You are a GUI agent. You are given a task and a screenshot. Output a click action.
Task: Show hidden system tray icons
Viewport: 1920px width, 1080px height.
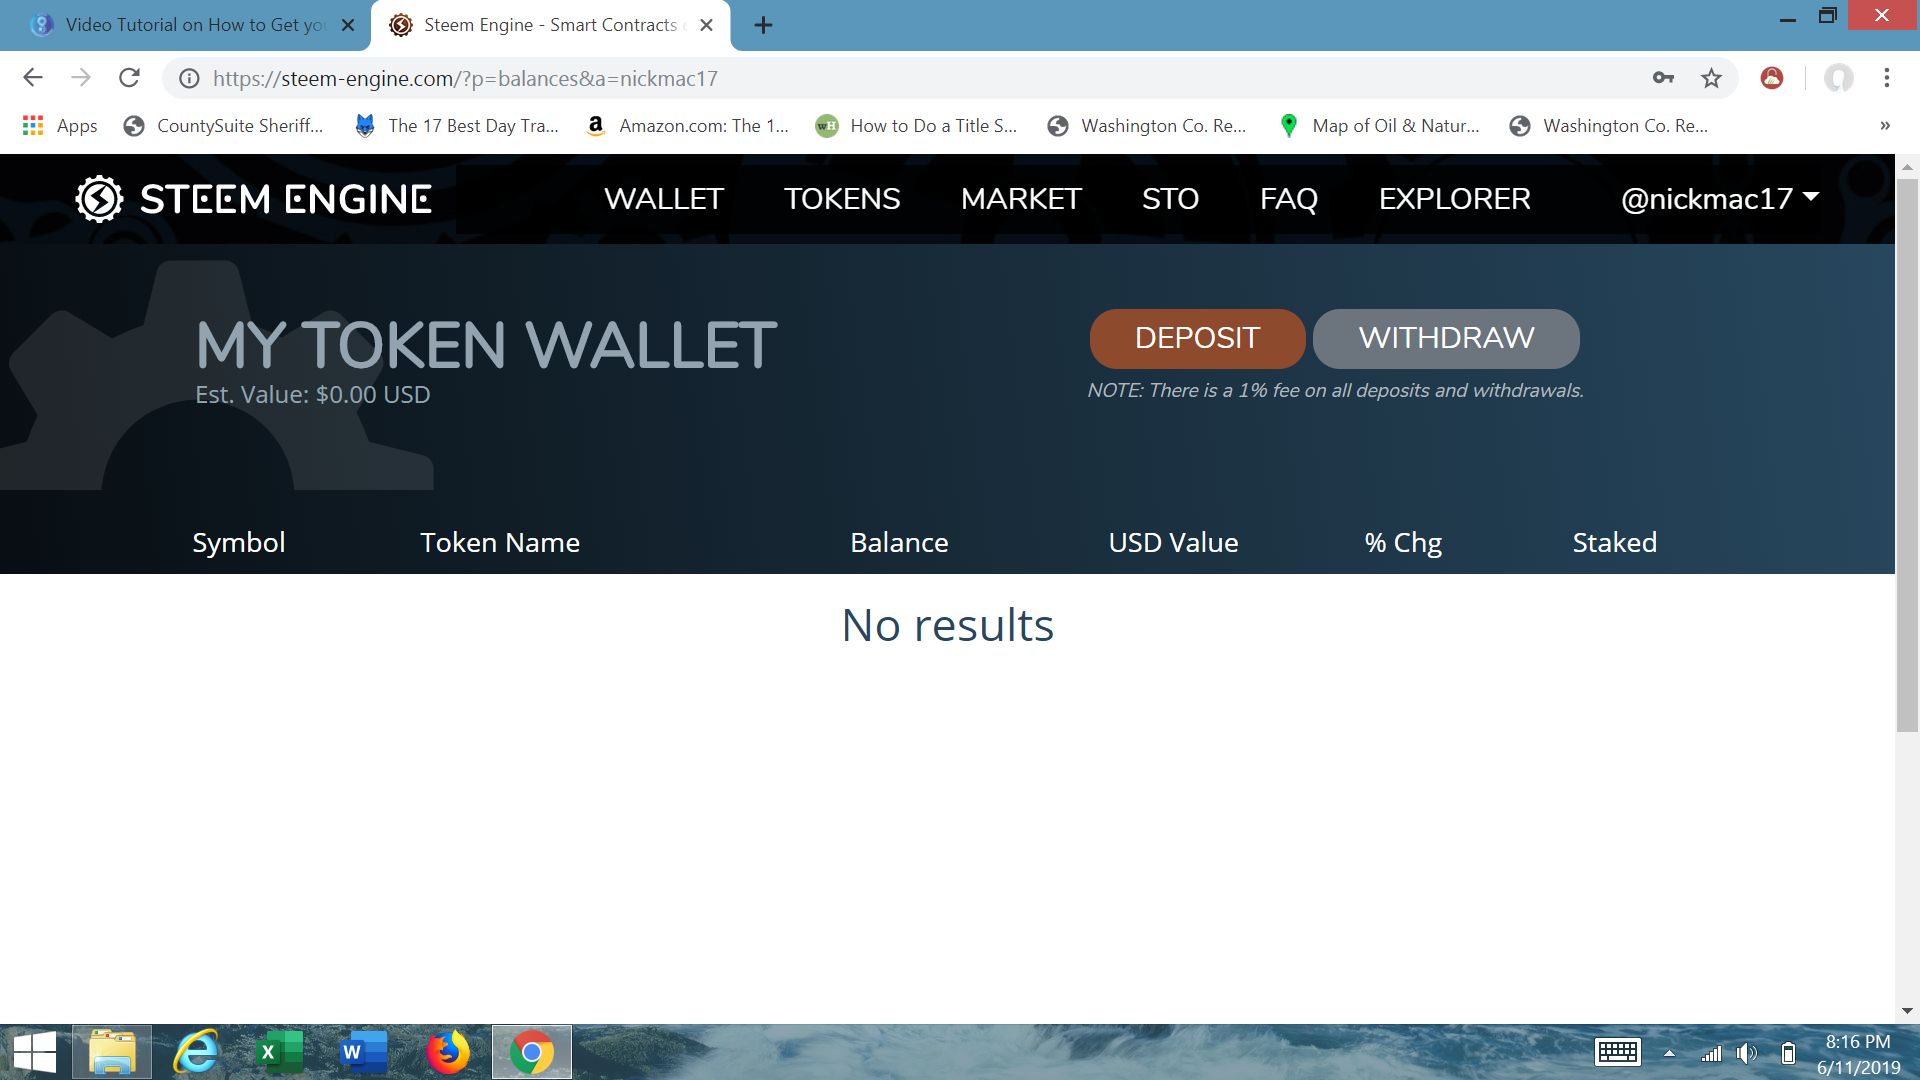[1668, 1053]
